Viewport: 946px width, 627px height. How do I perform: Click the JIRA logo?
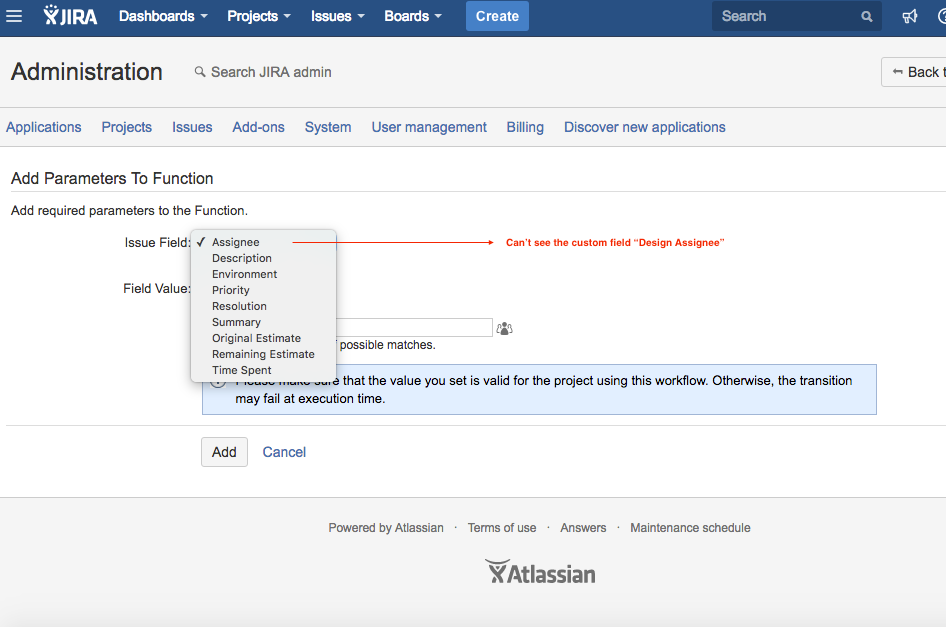[x=71, y=16]
